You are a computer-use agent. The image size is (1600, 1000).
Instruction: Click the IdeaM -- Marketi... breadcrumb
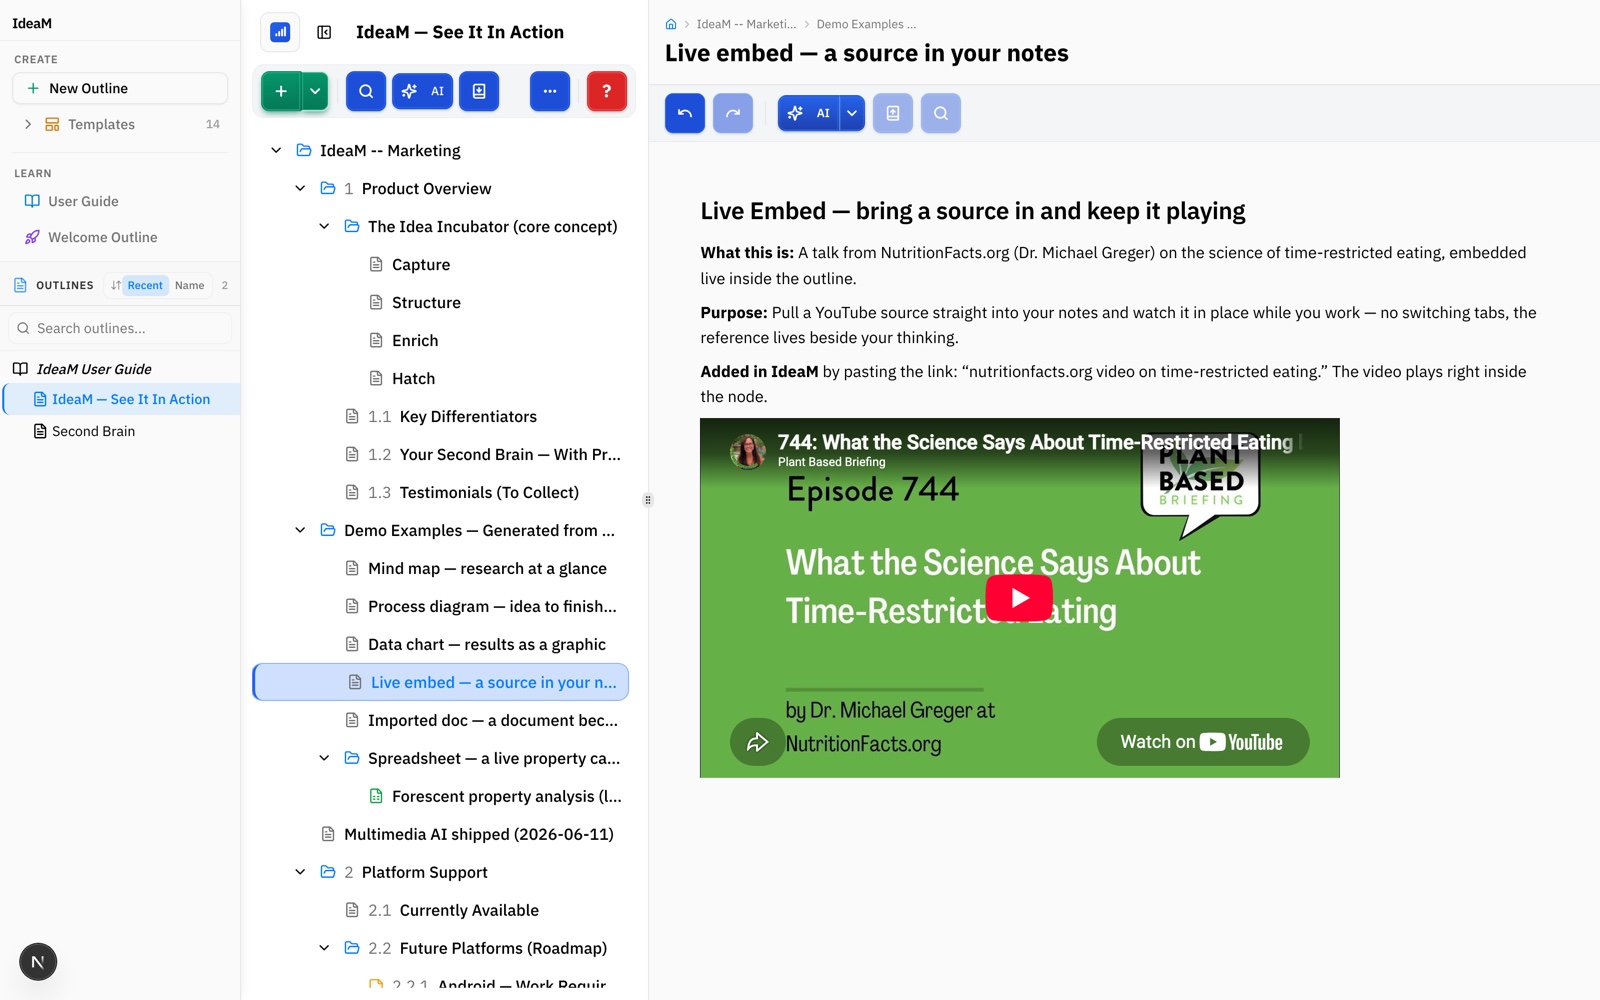(x=746, y=24)
